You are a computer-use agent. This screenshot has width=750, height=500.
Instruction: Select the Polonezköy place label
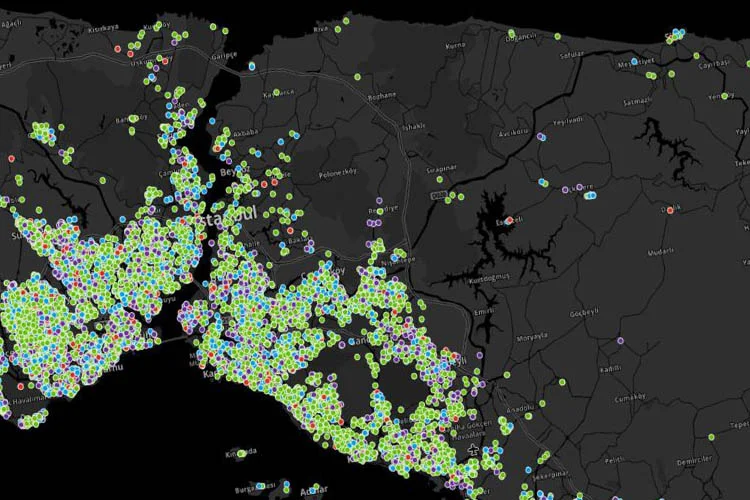point(336,172)
